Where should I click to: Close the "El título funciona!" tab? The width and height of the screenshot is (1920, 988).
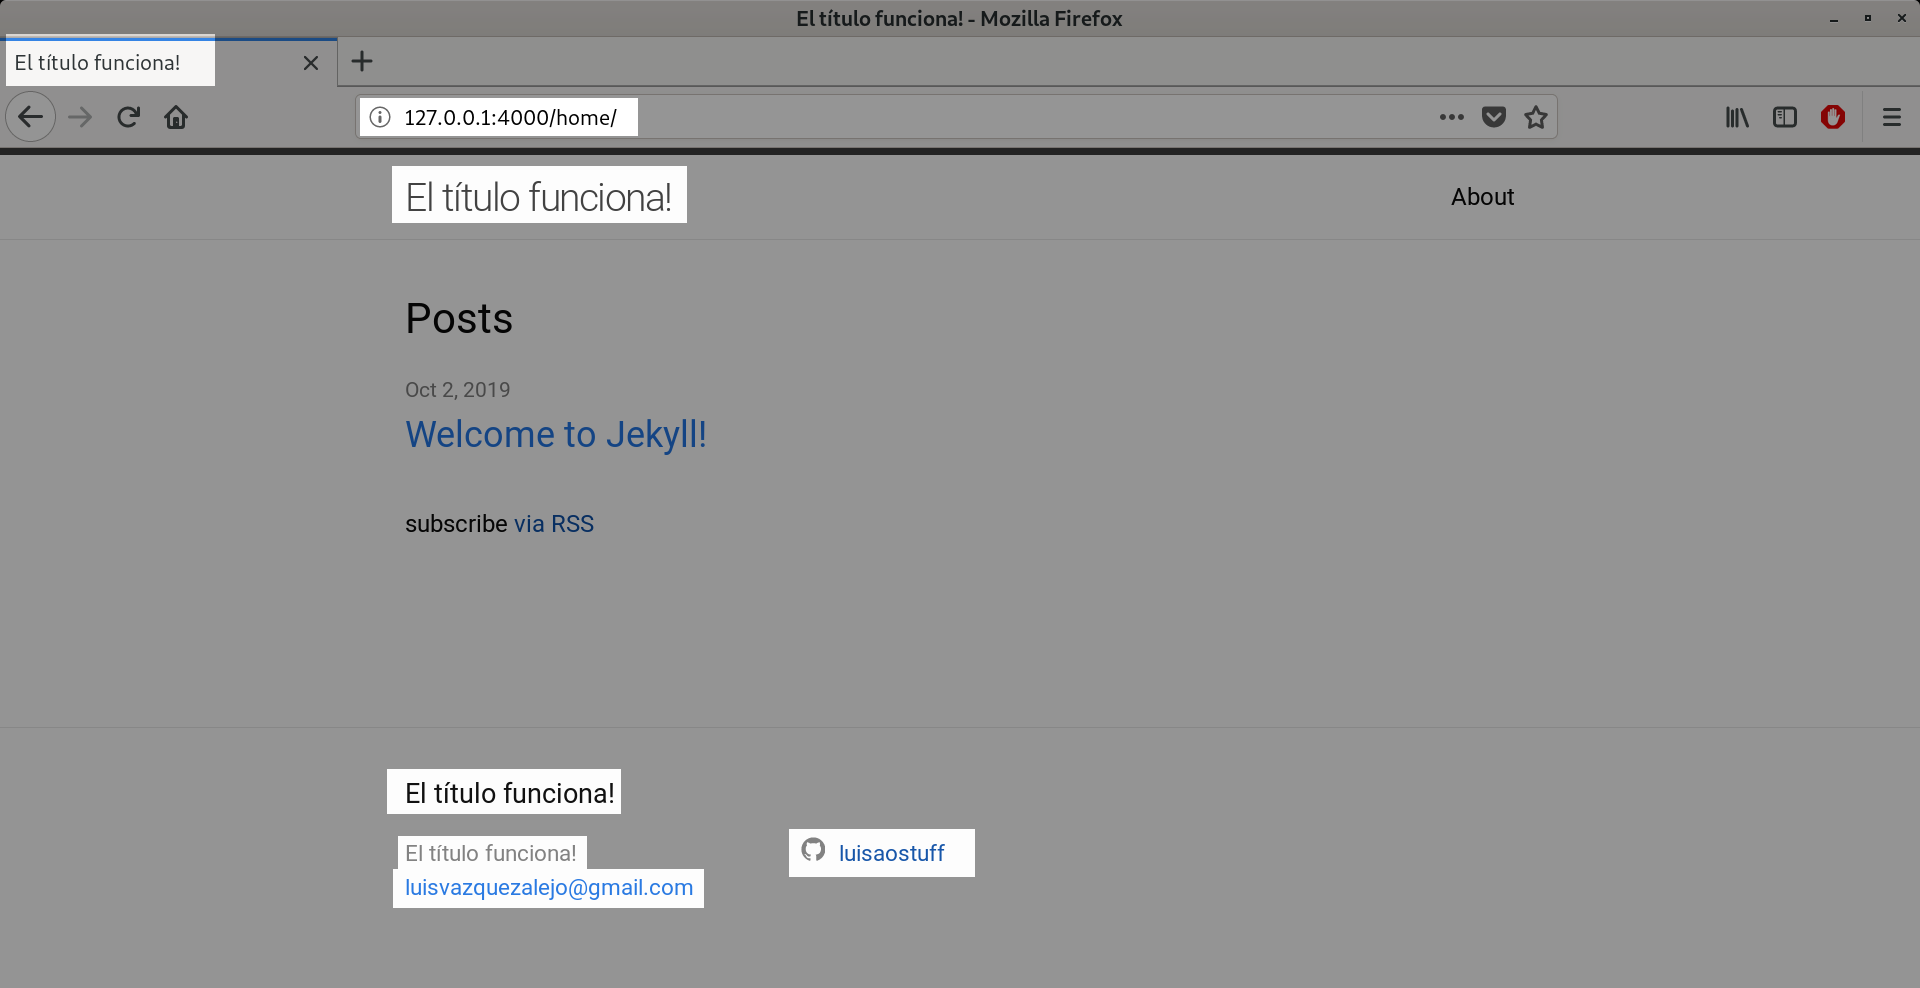[x=311, y=63]
